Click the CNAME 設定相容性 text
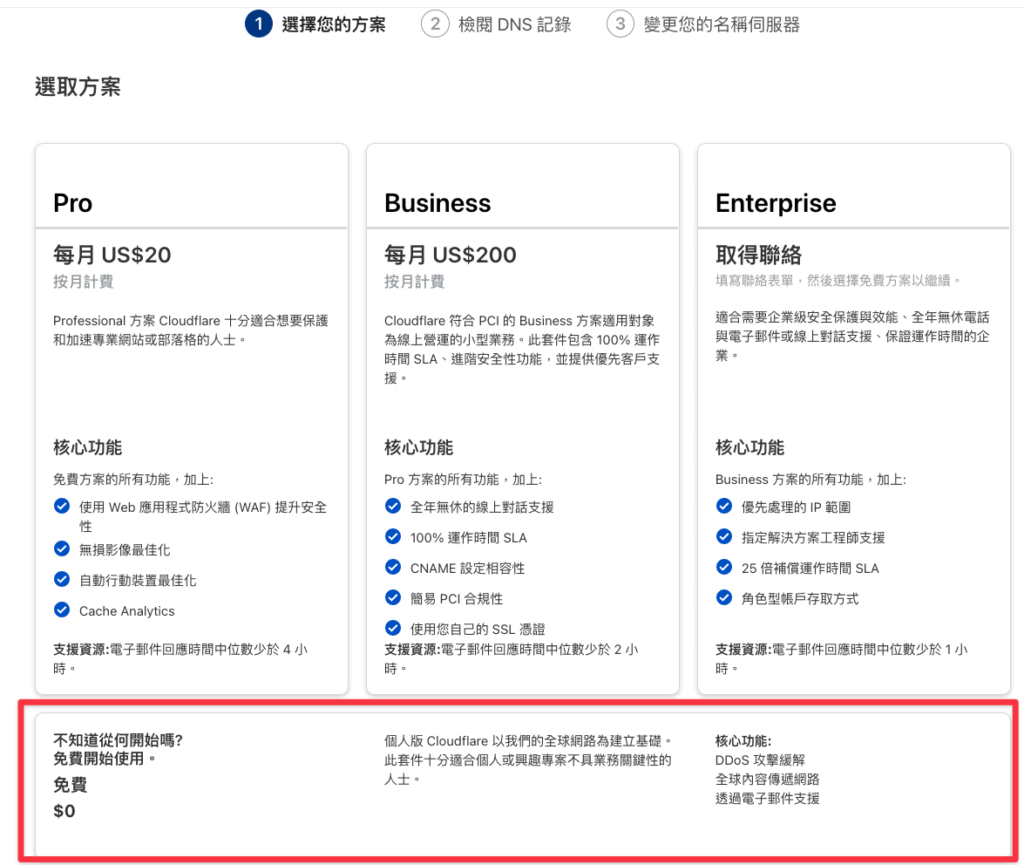Viewport: 1024px width, 865px height. point(467,569)
